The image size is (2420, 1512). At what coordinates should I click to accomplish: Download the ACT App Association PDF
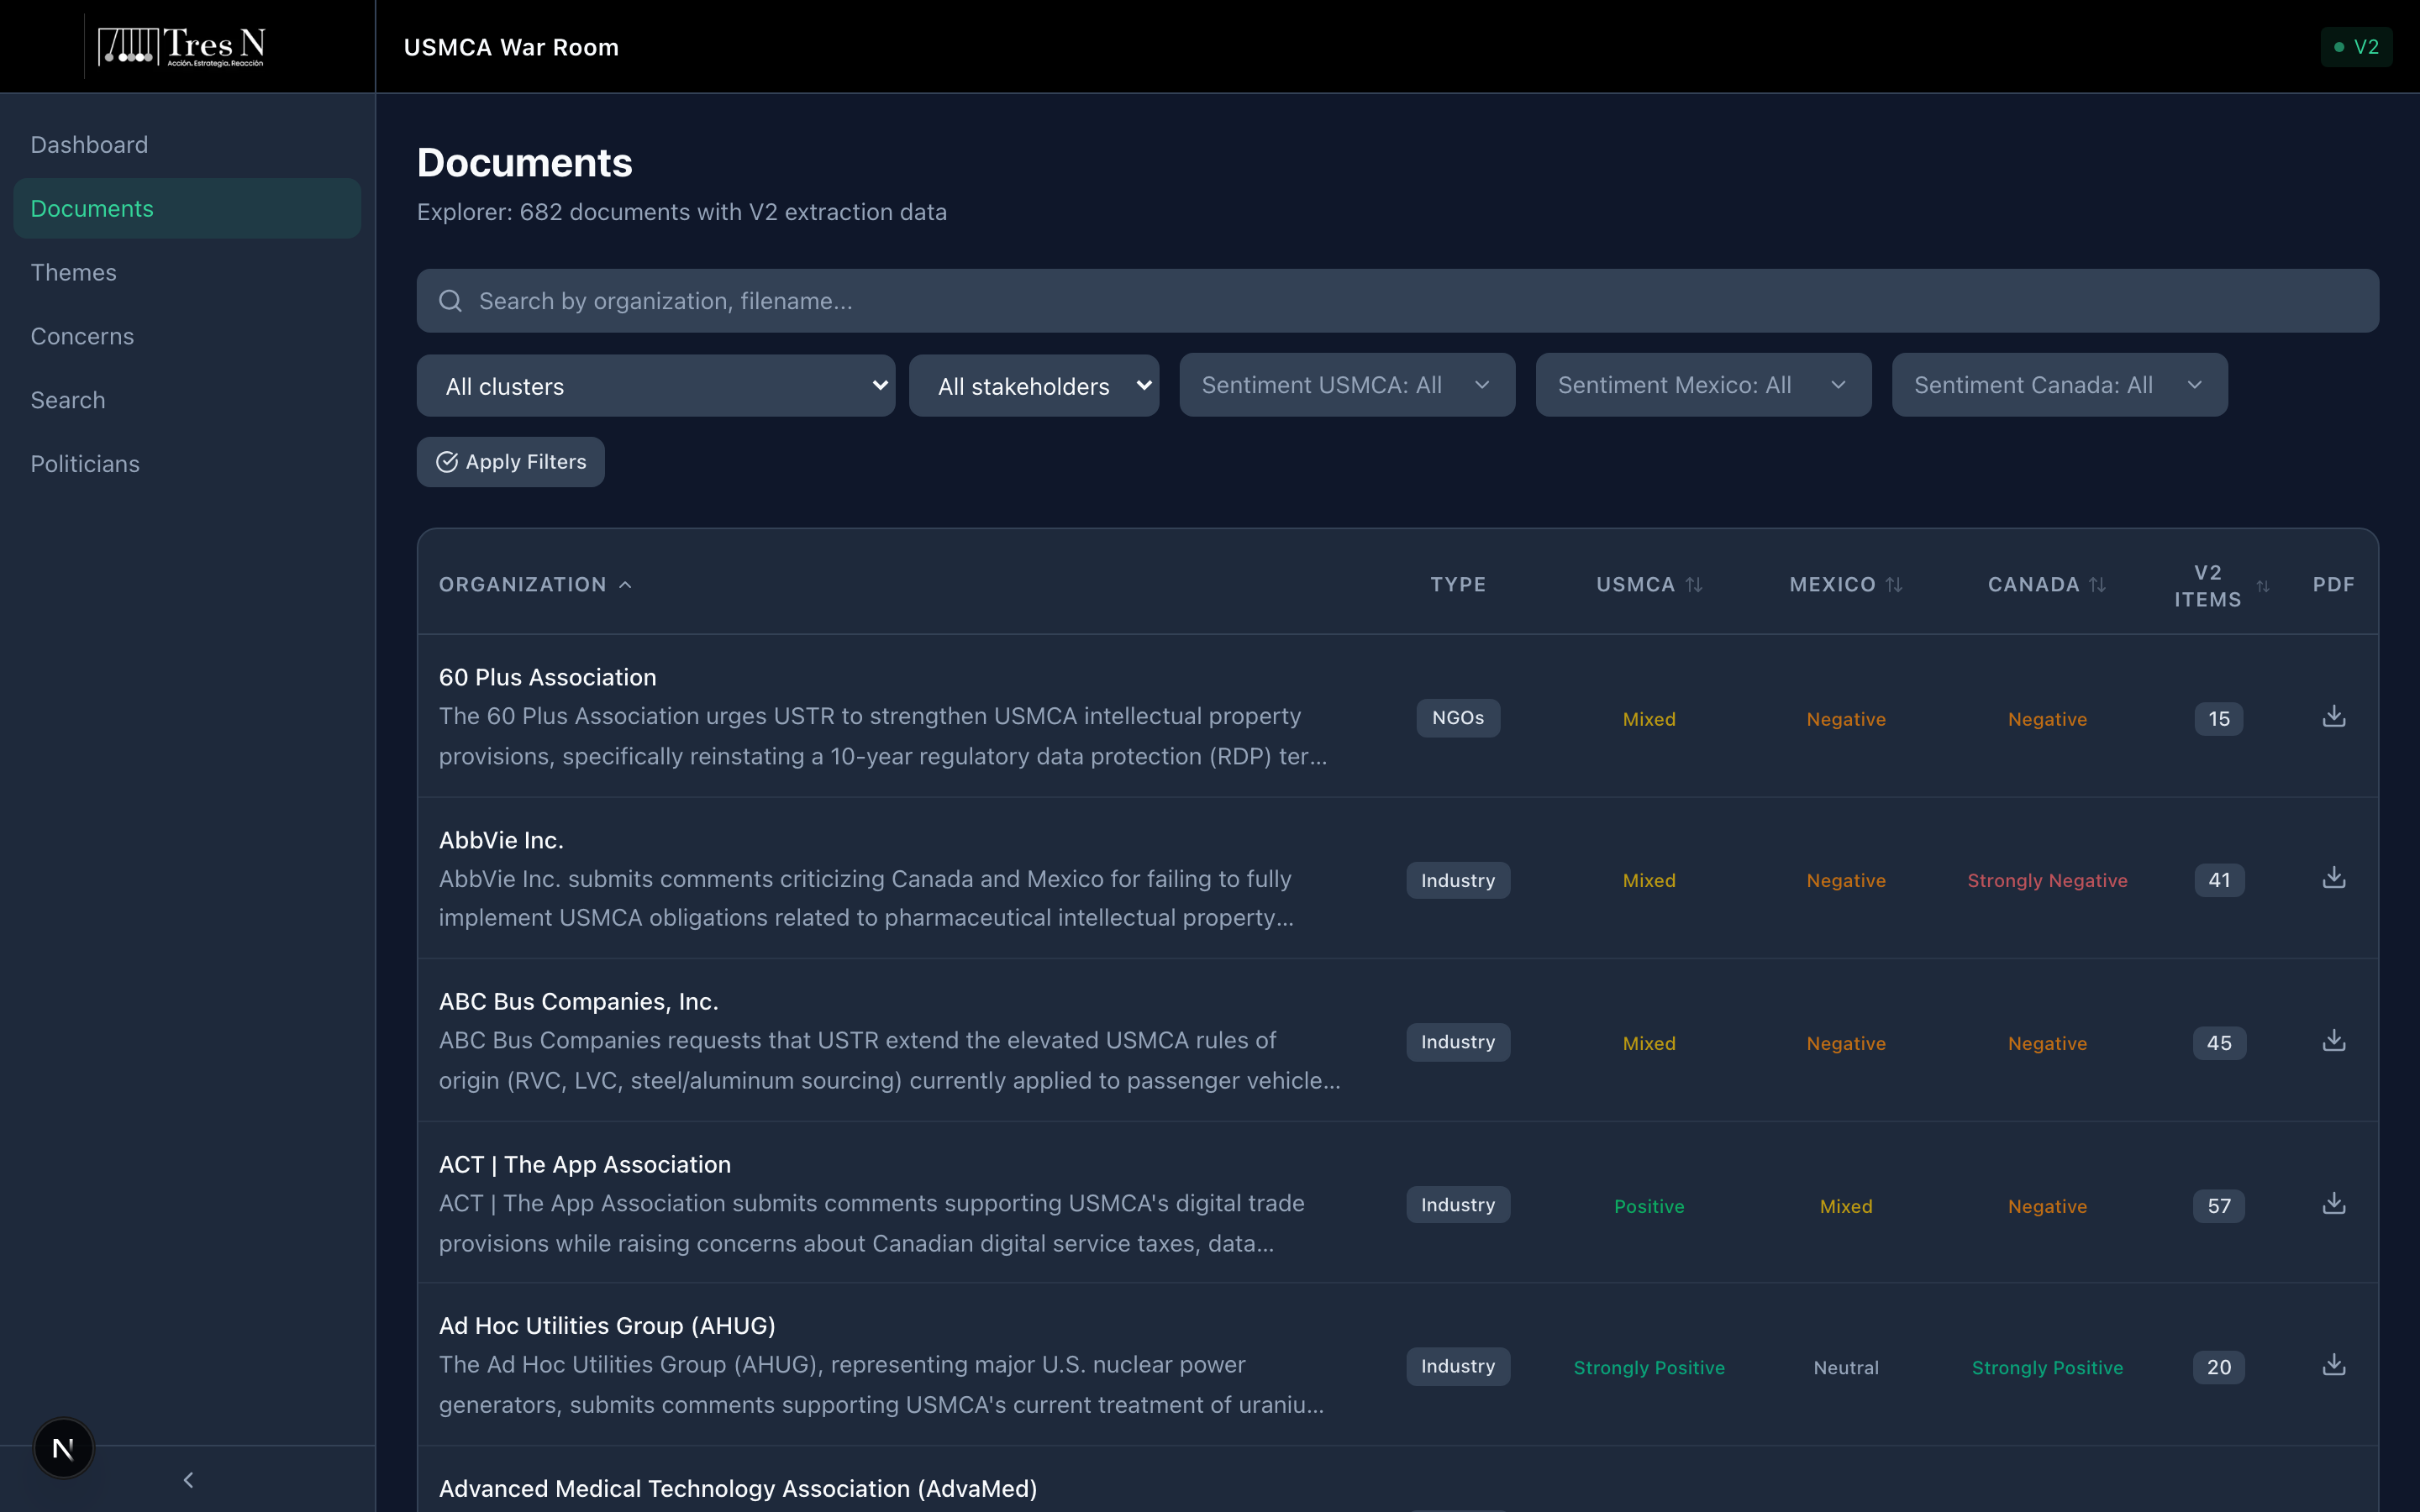pyautogui.click(x=2333, y=1204)
